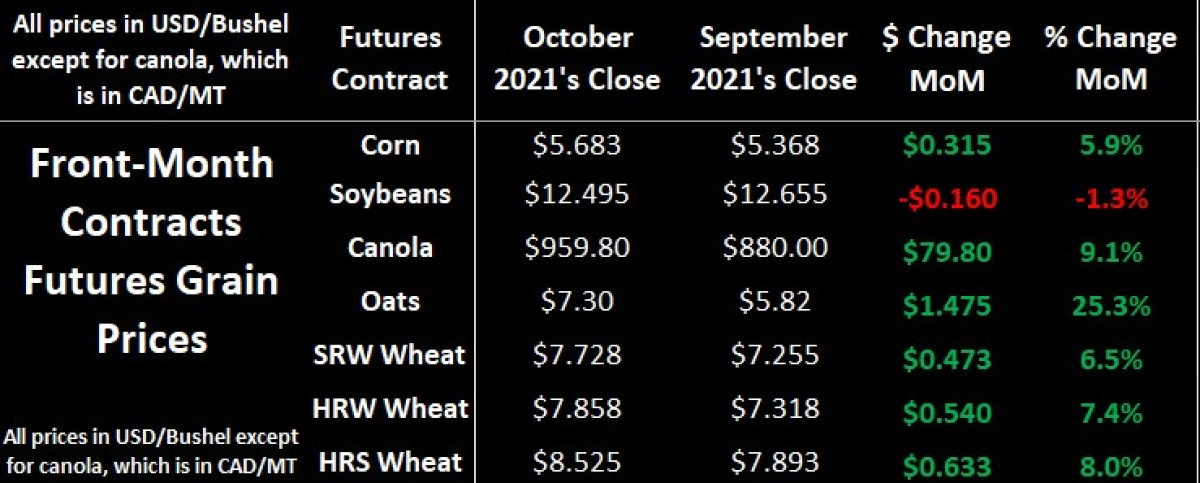Select HRS Wheat contract label

point(390,462)
